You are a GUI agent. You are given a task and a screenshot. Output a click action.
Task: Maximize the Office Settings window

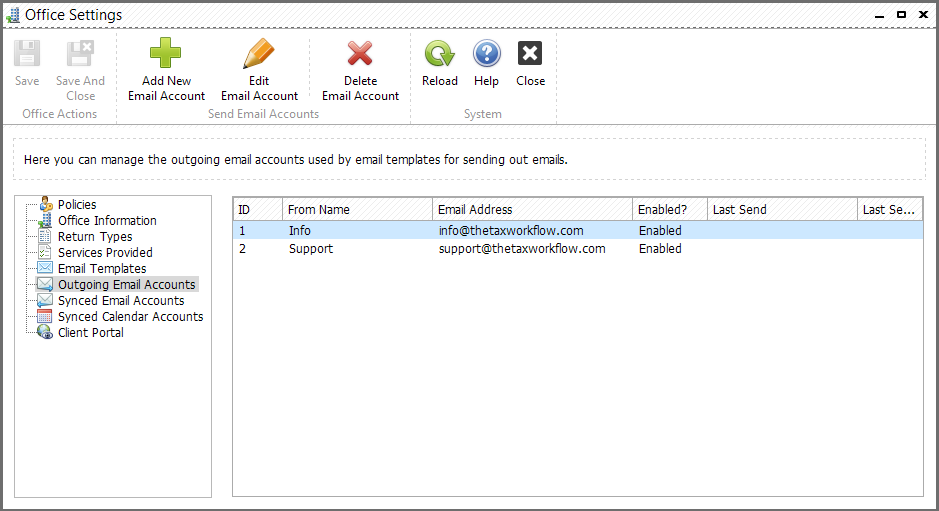901,14
